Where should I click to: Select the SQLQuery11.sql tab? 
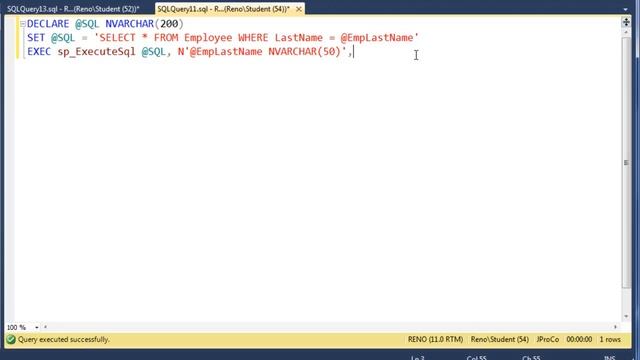click(x=224, y=9)
